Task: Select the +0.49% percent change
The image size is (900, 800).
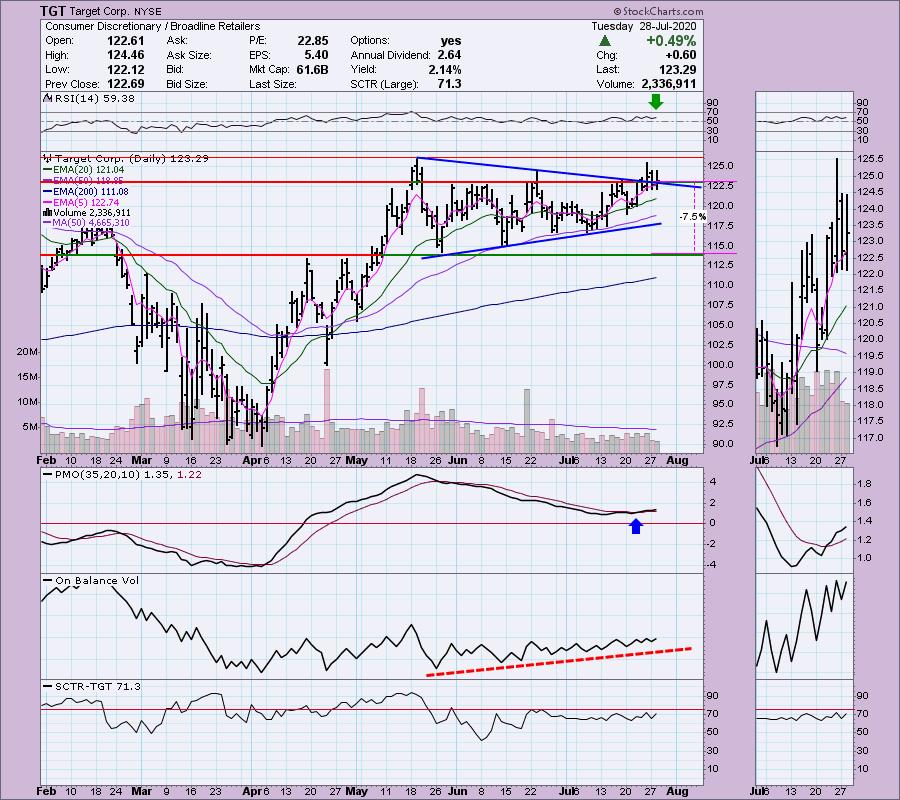Action: [671, 41]
